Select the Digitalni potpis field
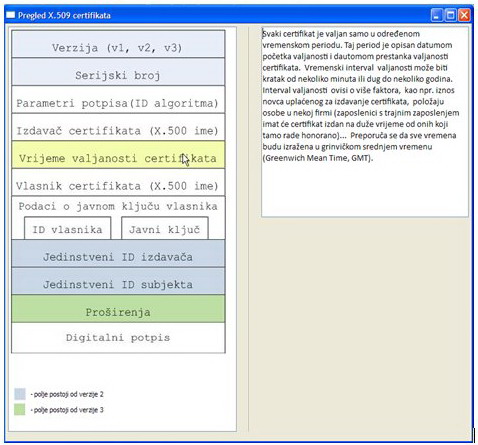 click(x=118, y=338)
